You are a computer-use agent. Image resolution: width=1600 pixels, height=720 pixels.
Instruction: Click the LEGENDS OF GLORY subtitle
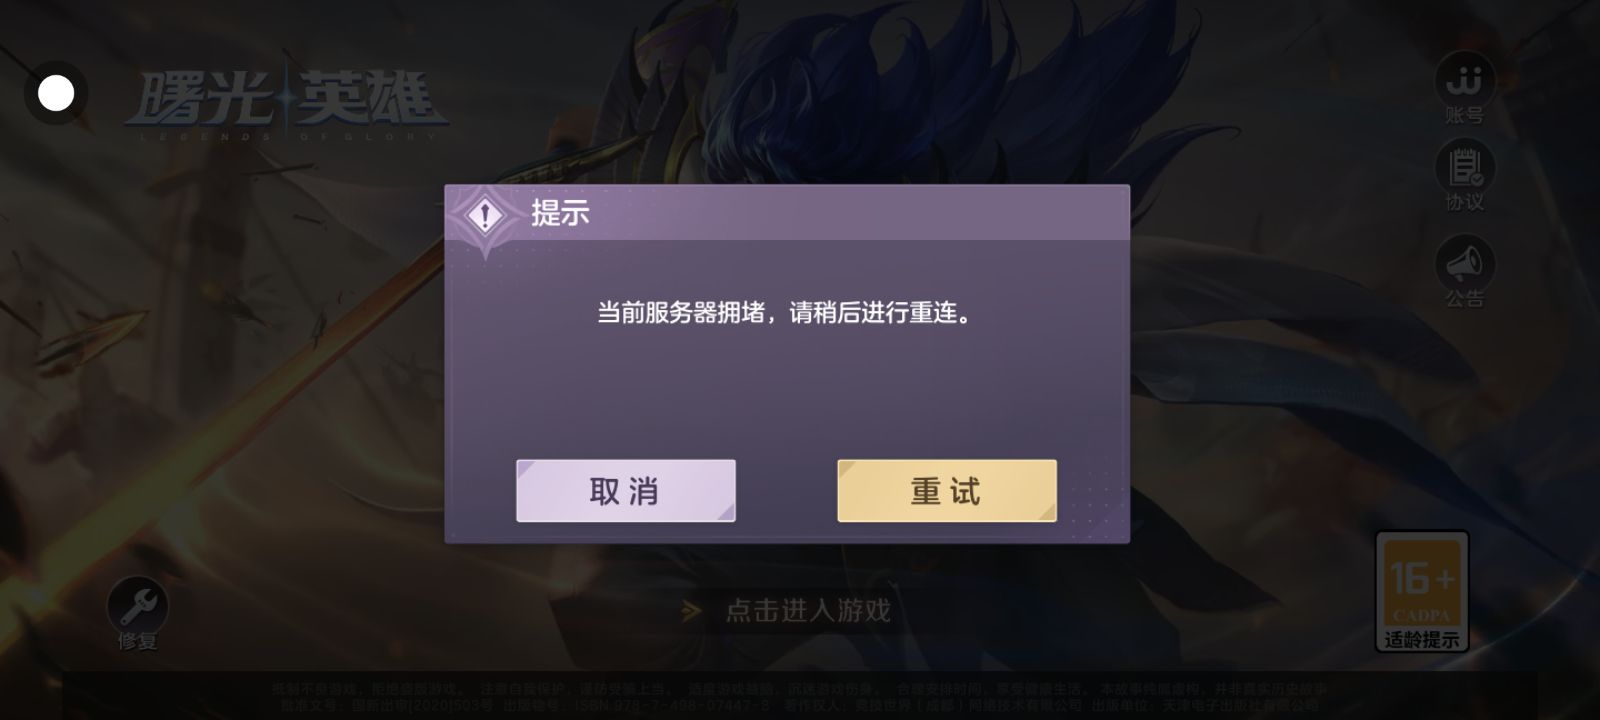(287, 135)
